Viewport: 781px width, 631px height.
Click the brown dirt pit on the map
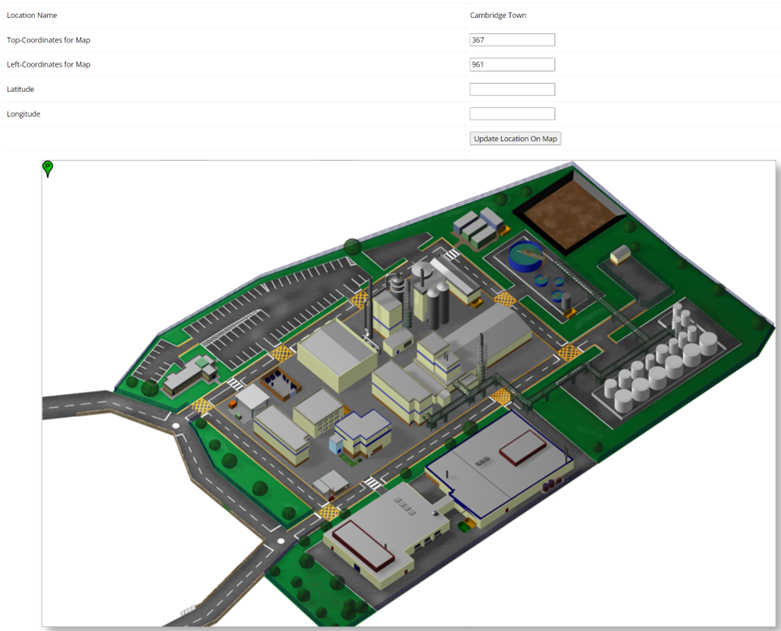pyautogui.click(x=570, y=212)
